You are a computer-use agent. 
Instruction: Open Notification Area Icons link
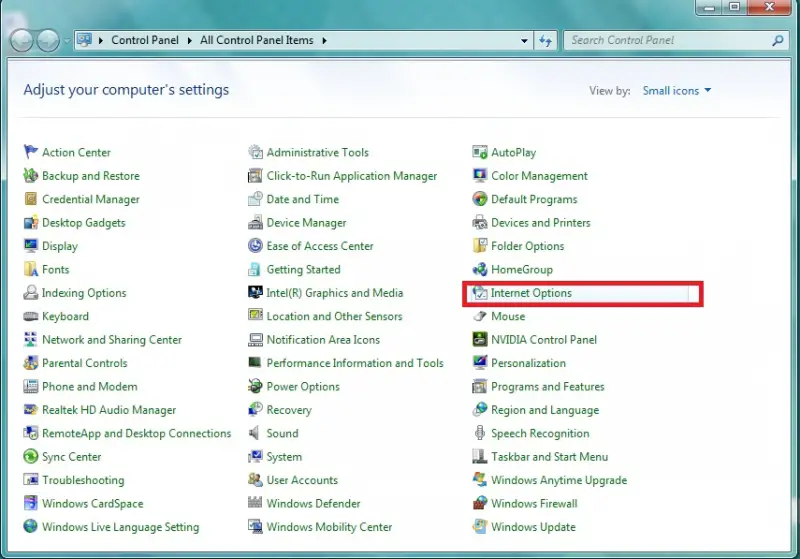point(323,340)
